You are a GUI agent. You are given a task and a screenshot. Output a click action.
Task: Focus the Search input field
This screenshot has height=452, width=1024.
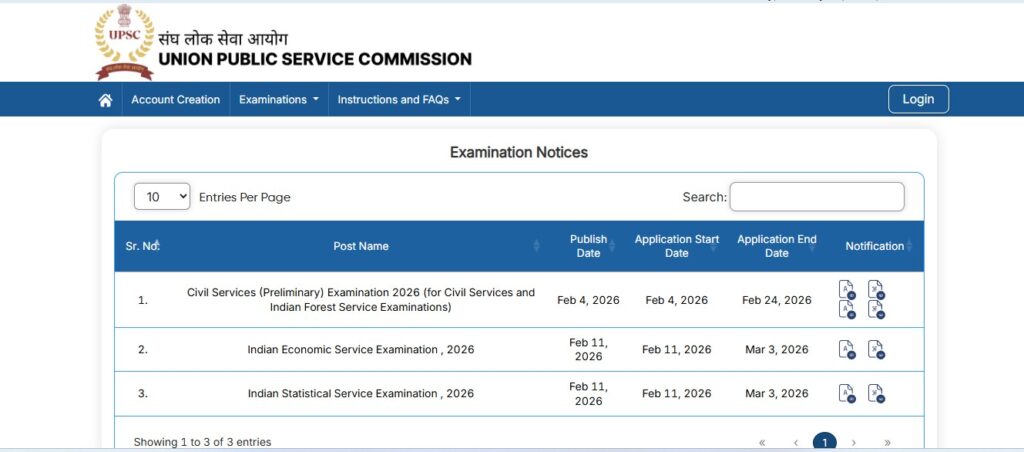click(x=816, y=197)
